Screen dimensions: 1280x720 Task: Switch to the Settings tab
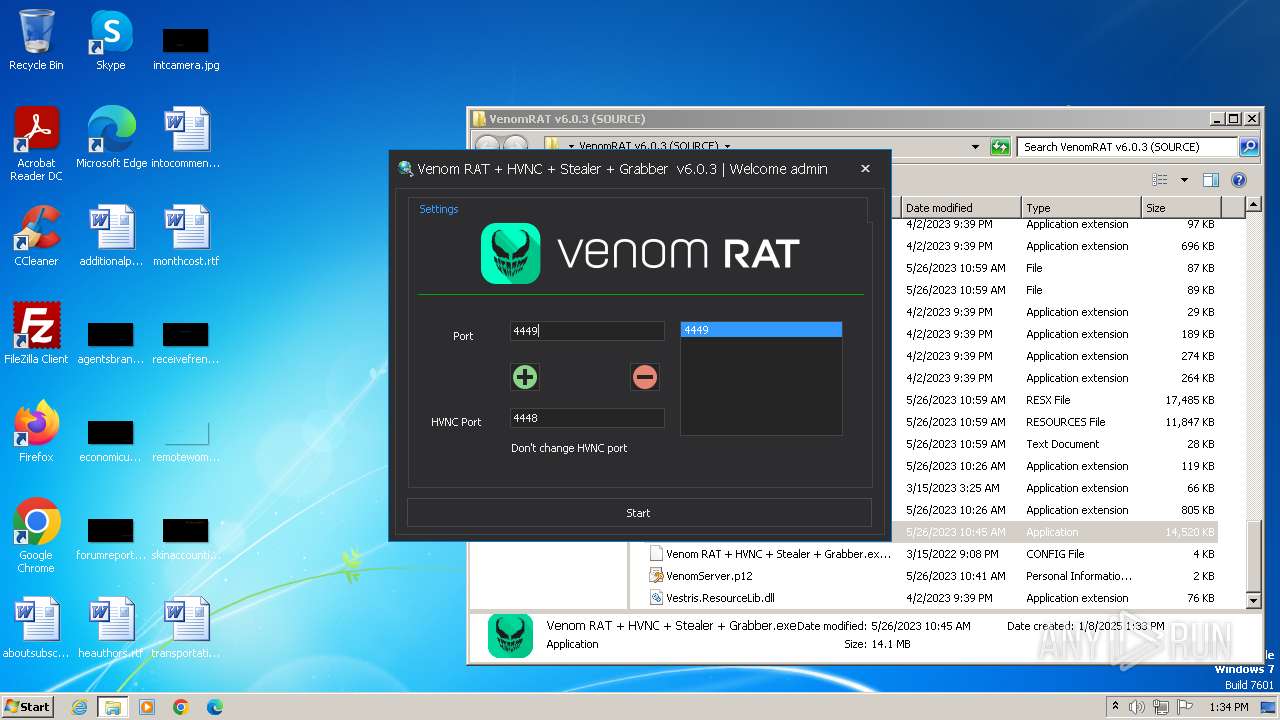pyautogui.click(x=439, y=209)
